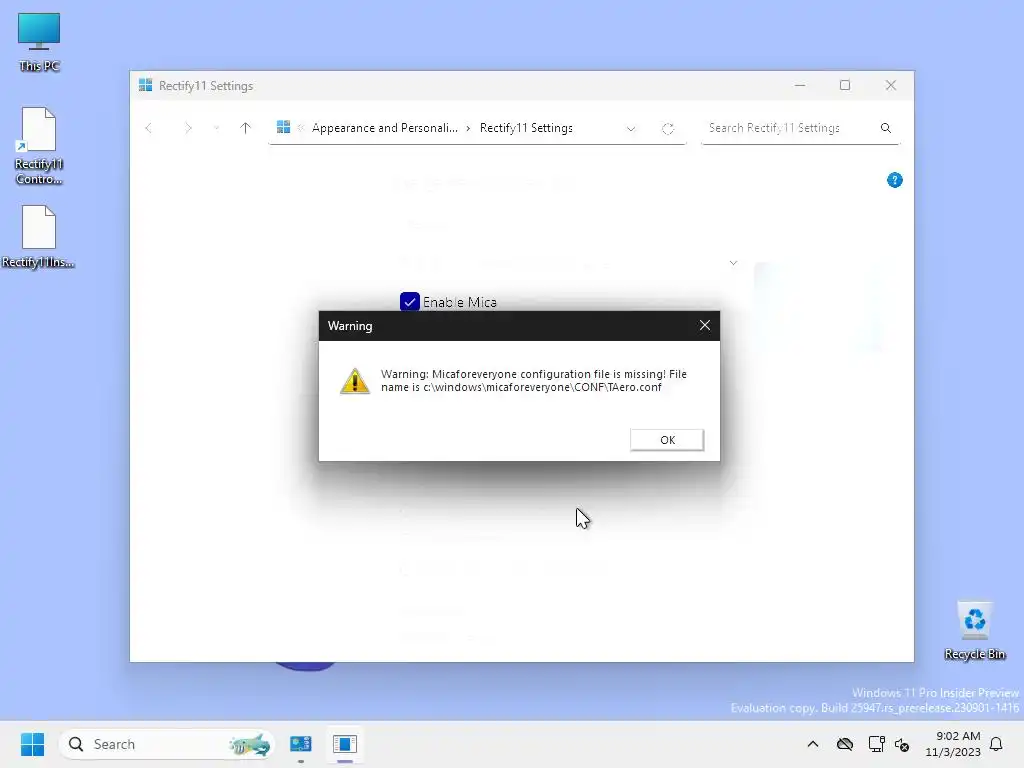
Task: Select Recycle Bin on desktop
Action: point(975,631)
